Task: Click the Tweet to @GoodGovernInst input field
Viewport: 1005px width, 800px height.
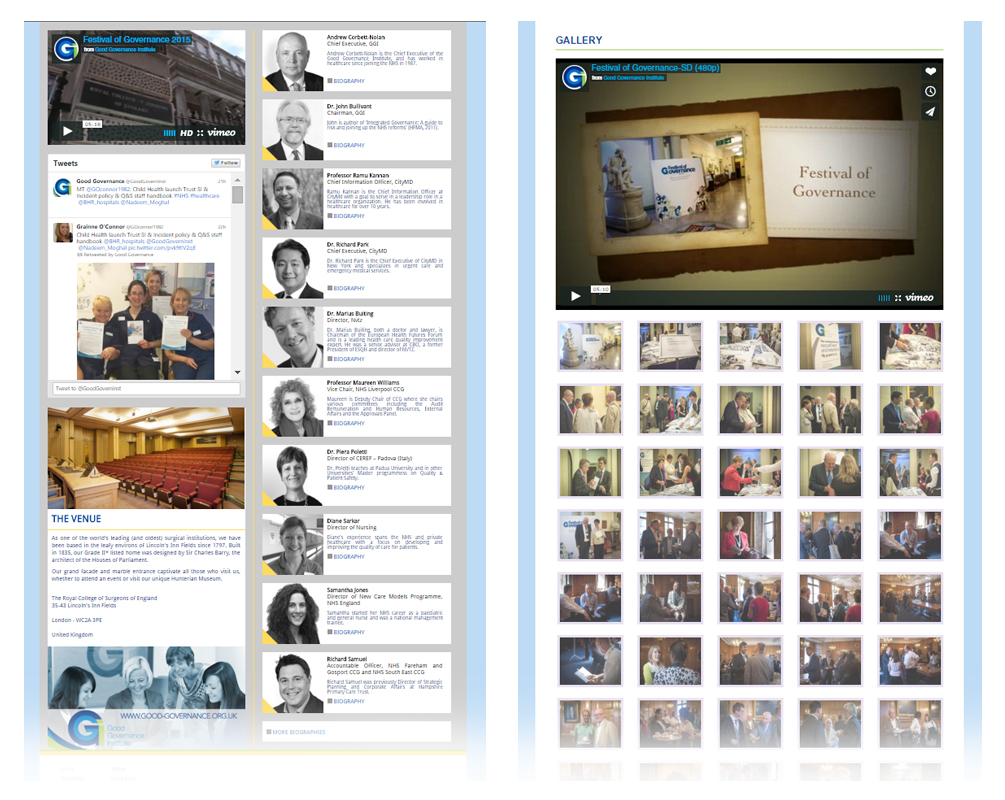Action: [x=146, y=388]
